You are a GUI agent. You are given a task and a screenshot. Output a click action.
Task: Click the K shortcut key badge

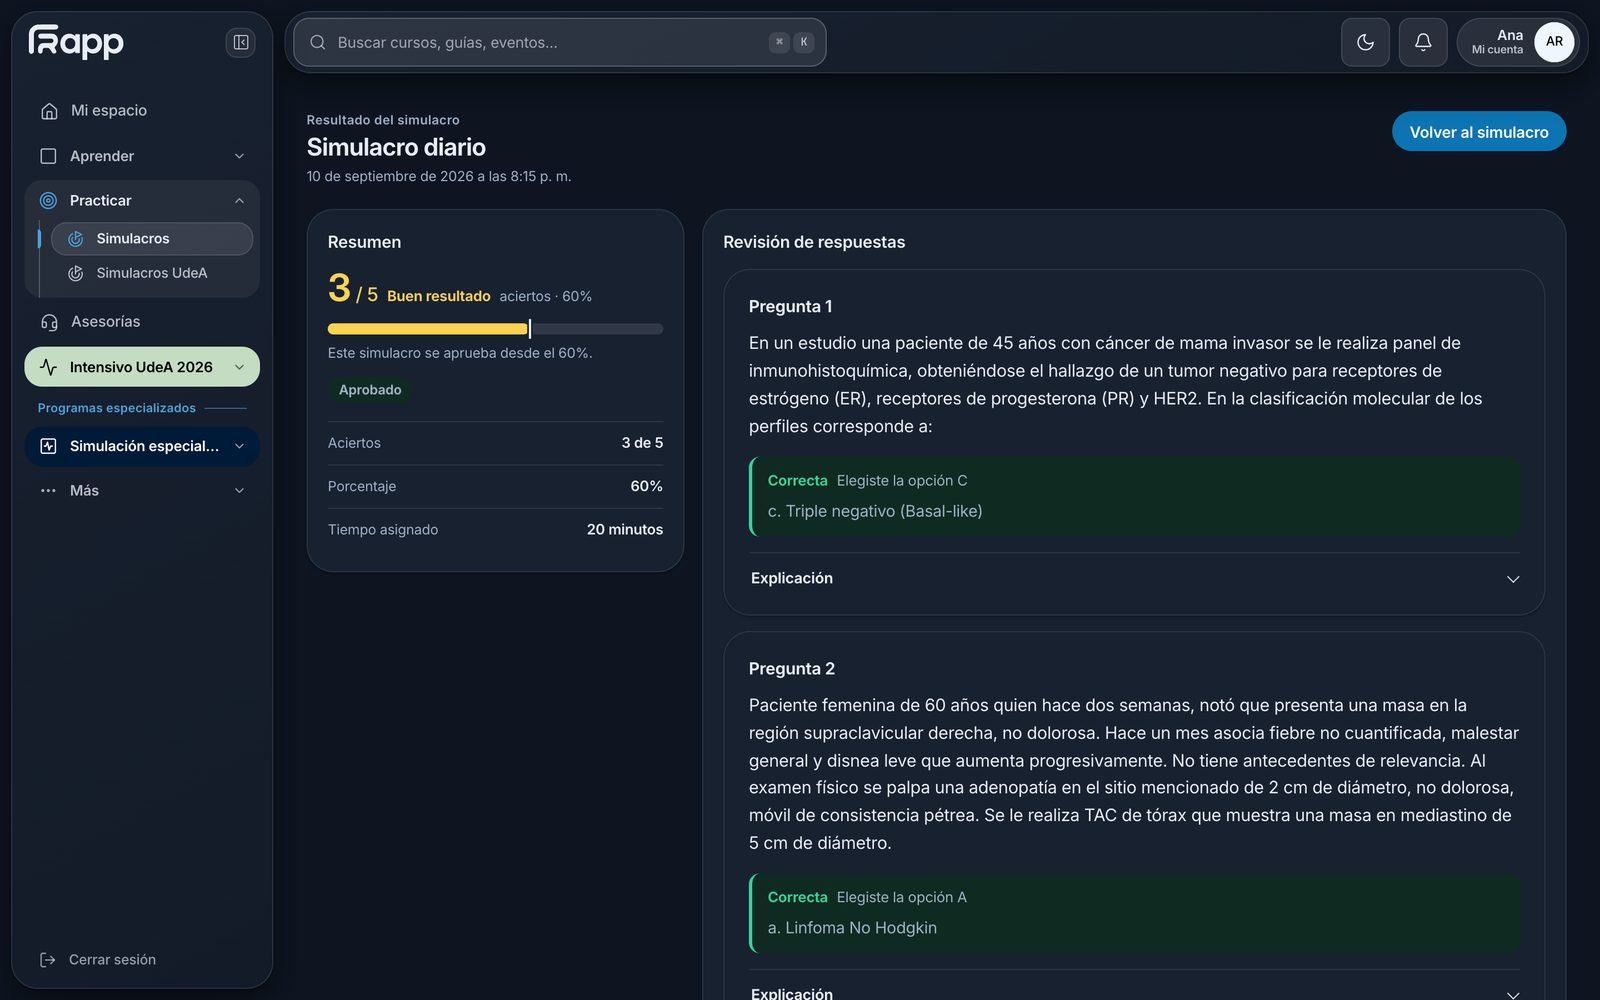click(x=804, y=42)
